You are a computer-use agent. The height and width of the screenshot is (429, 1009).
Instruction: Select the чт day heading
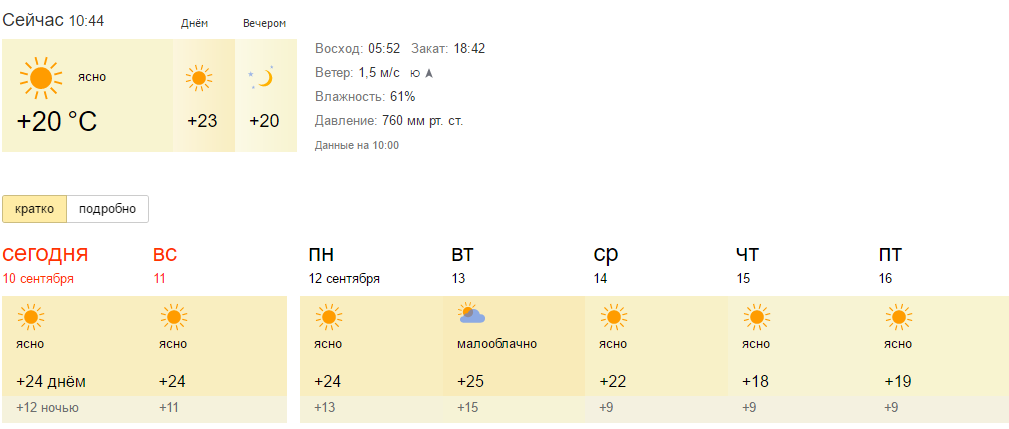point(747,254)
